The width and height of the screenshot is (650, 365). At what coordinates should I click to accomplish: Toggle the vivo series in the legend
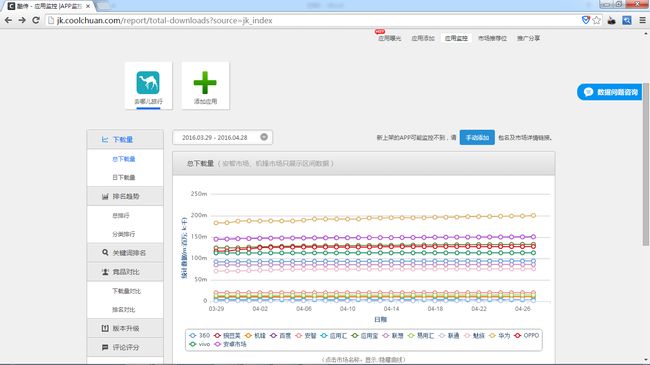point(200,344)
